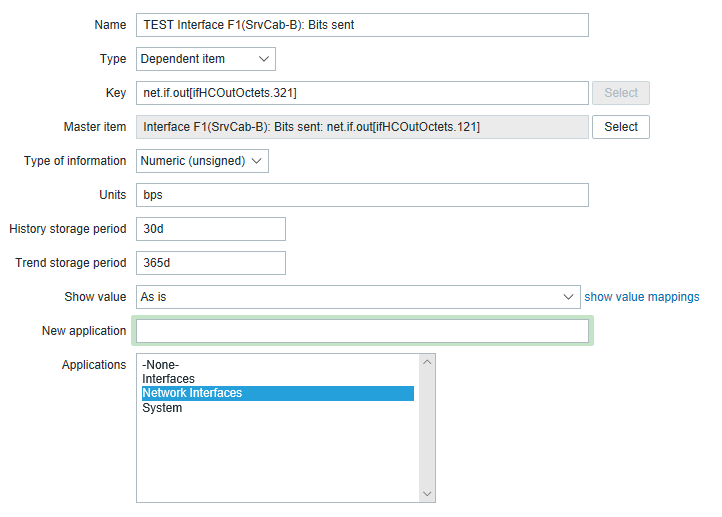Click the Trend storage period field
The height and width of the screenshot is (517, 722).
[211, 263]
